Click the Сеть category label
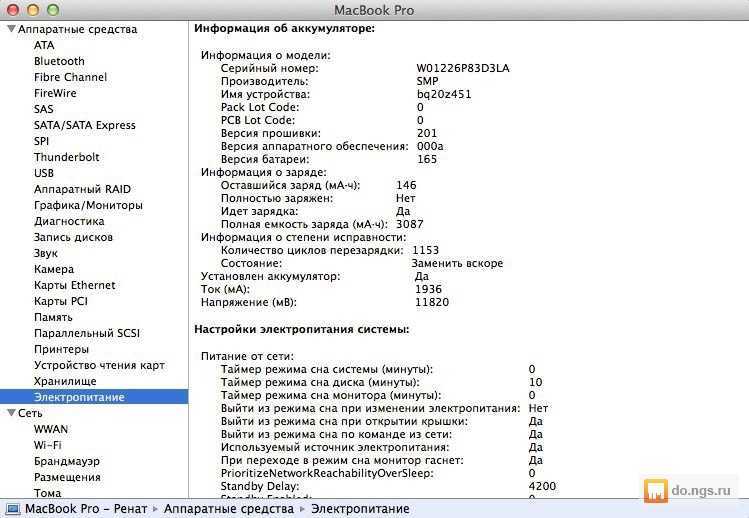749x518 pixels. pyautogui.click(x=30, y=413)
